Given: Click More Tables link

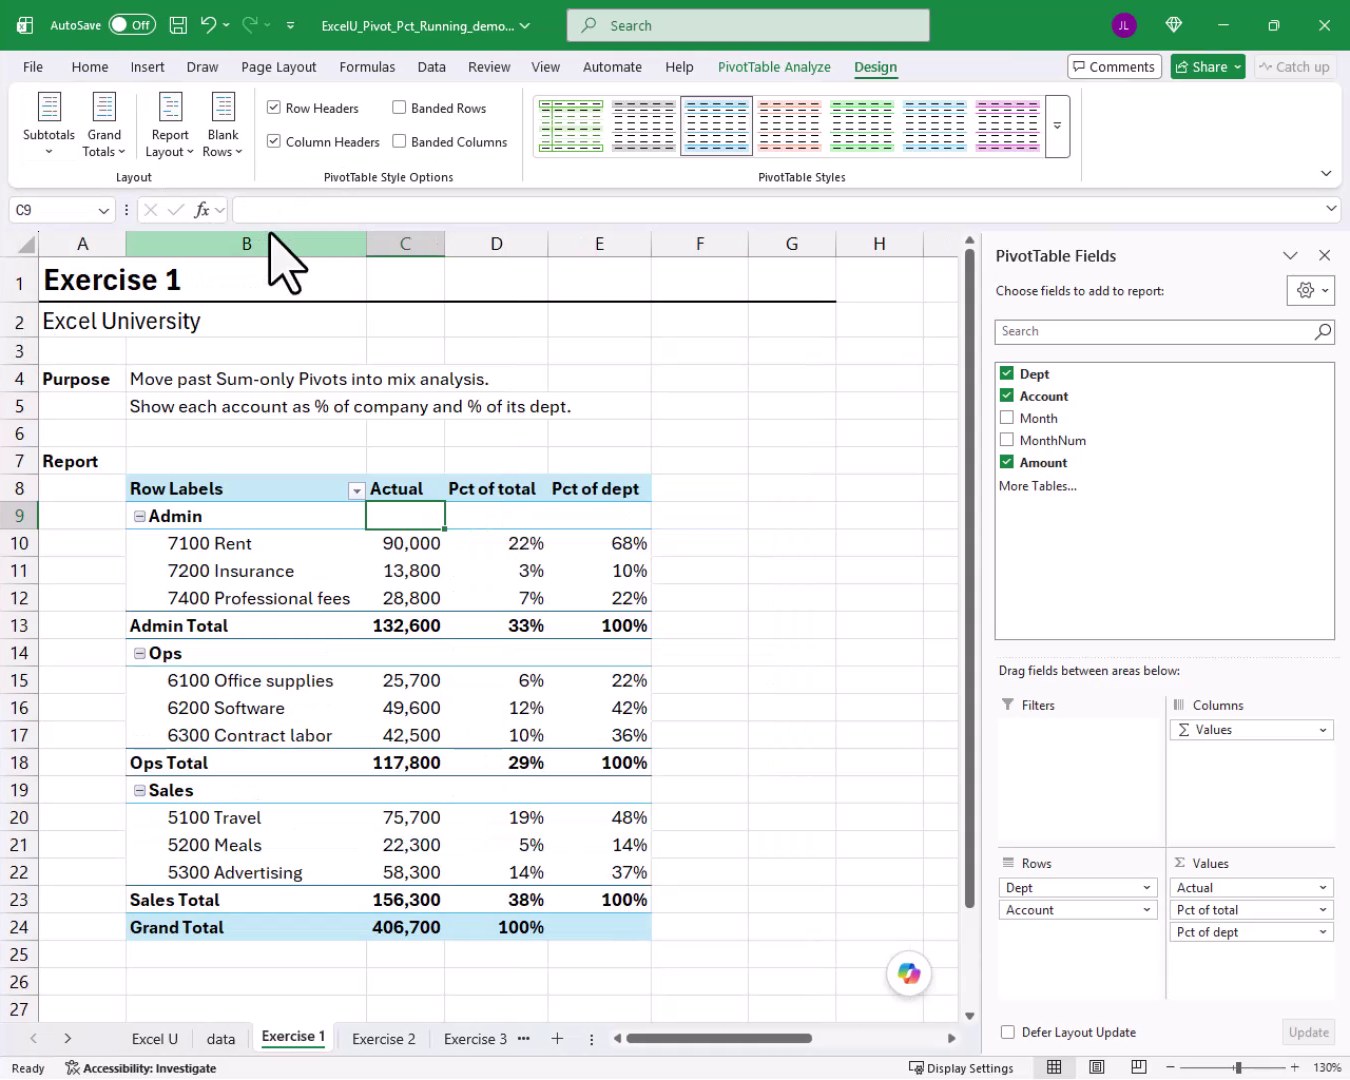Looking at the screenshot, I should (x=1038, y=486).
